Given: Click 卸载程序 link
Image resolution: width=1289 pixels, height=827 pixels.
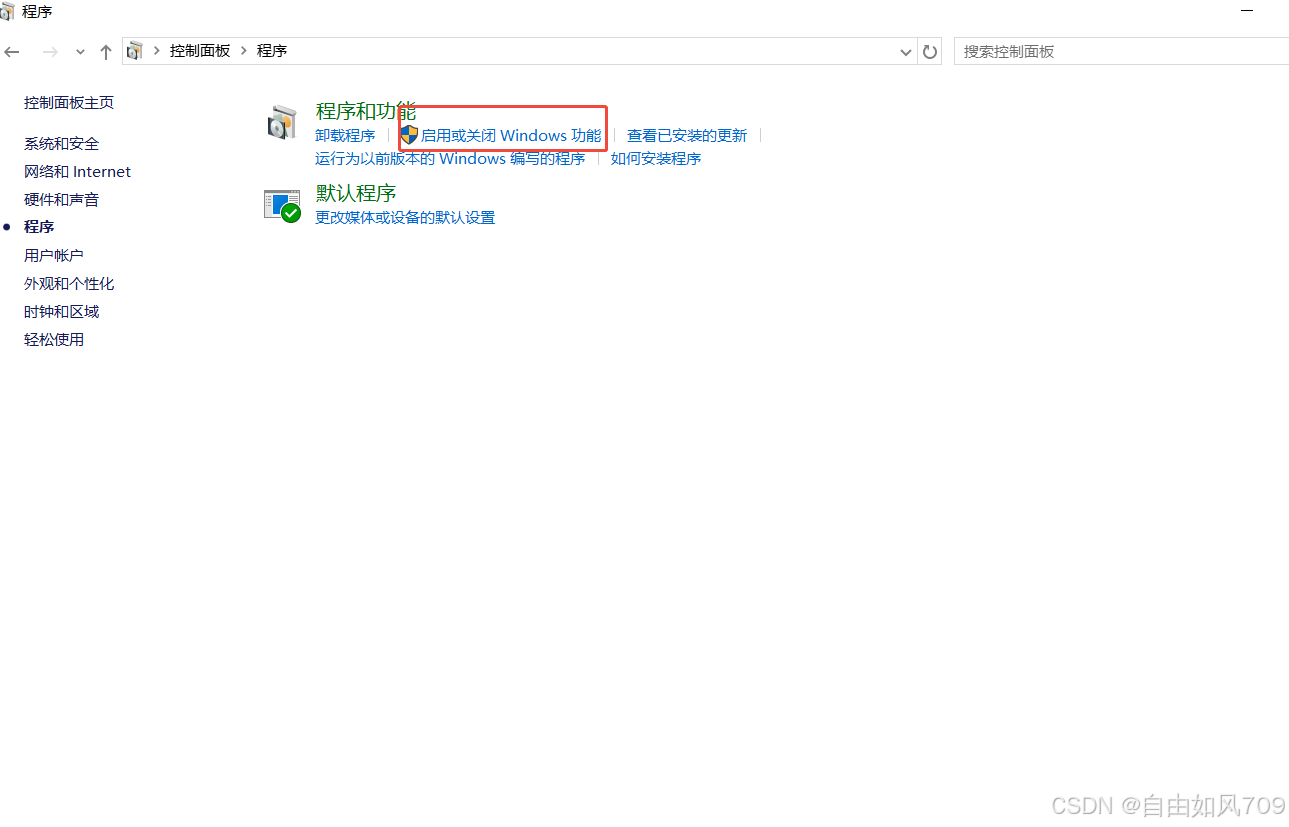Looking at the screenshot, I should [345, 135].
